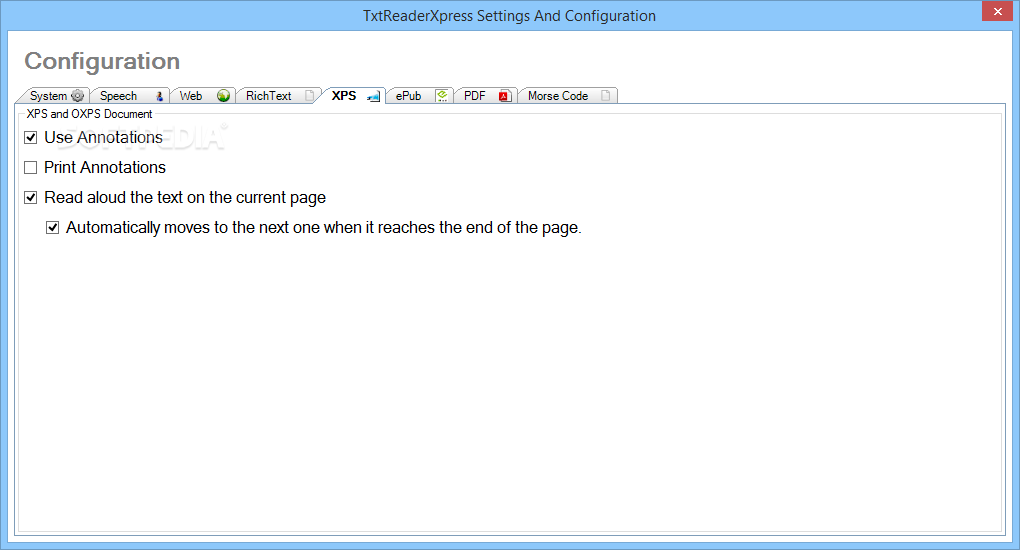Click the green ePub icon
This screenshot has height=550, width=1020.
442,96
